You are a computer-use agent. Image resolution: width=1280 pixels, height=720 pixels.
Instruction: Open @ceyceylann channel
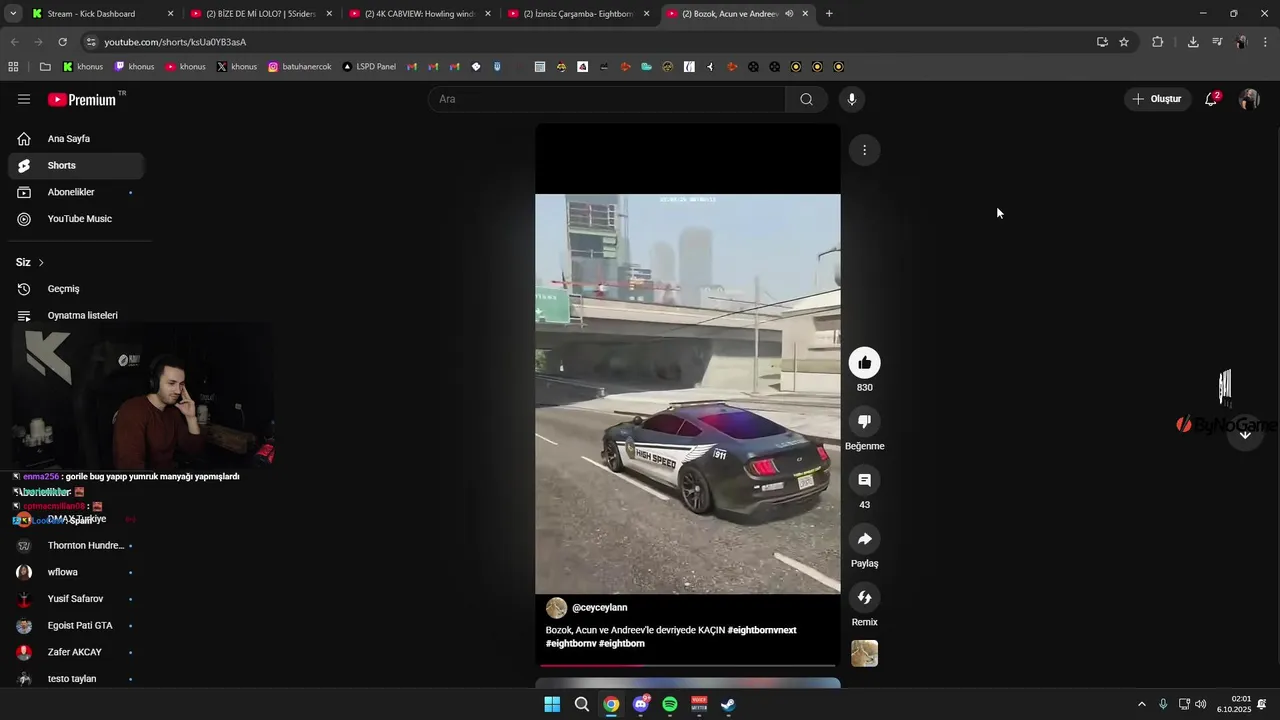tap(599, 608)
